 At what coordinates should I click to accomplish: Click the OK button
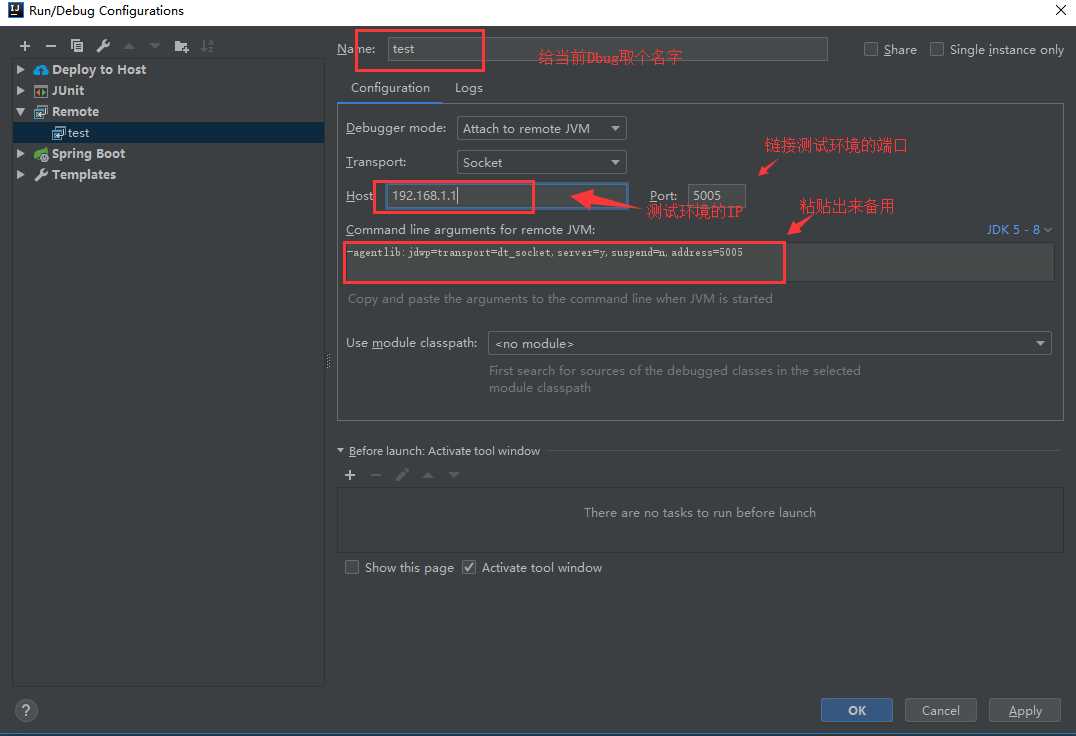[x=856, y=711]
